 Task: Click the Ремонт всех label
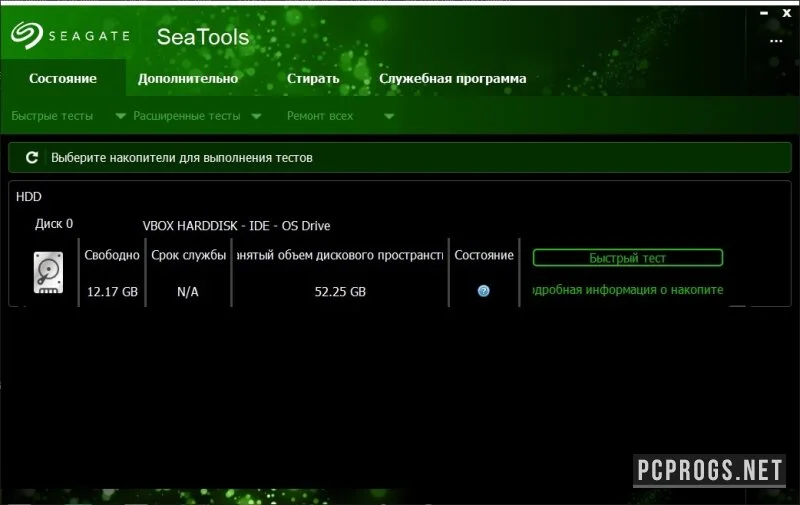tap(320, 116)
